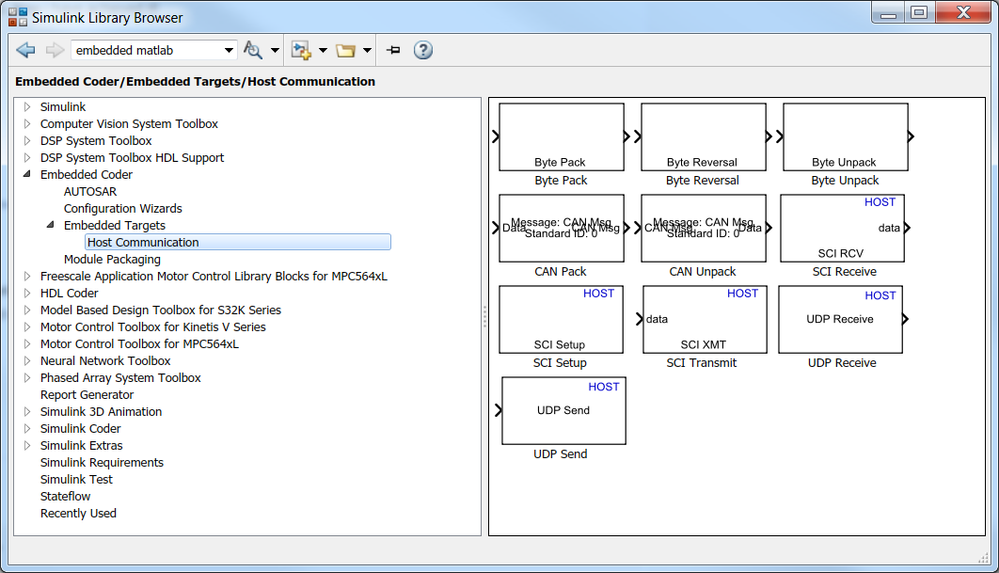Select Module Packaging in the library tree
The height and width of the screenshot is (573, 999).
click(112, 259)
